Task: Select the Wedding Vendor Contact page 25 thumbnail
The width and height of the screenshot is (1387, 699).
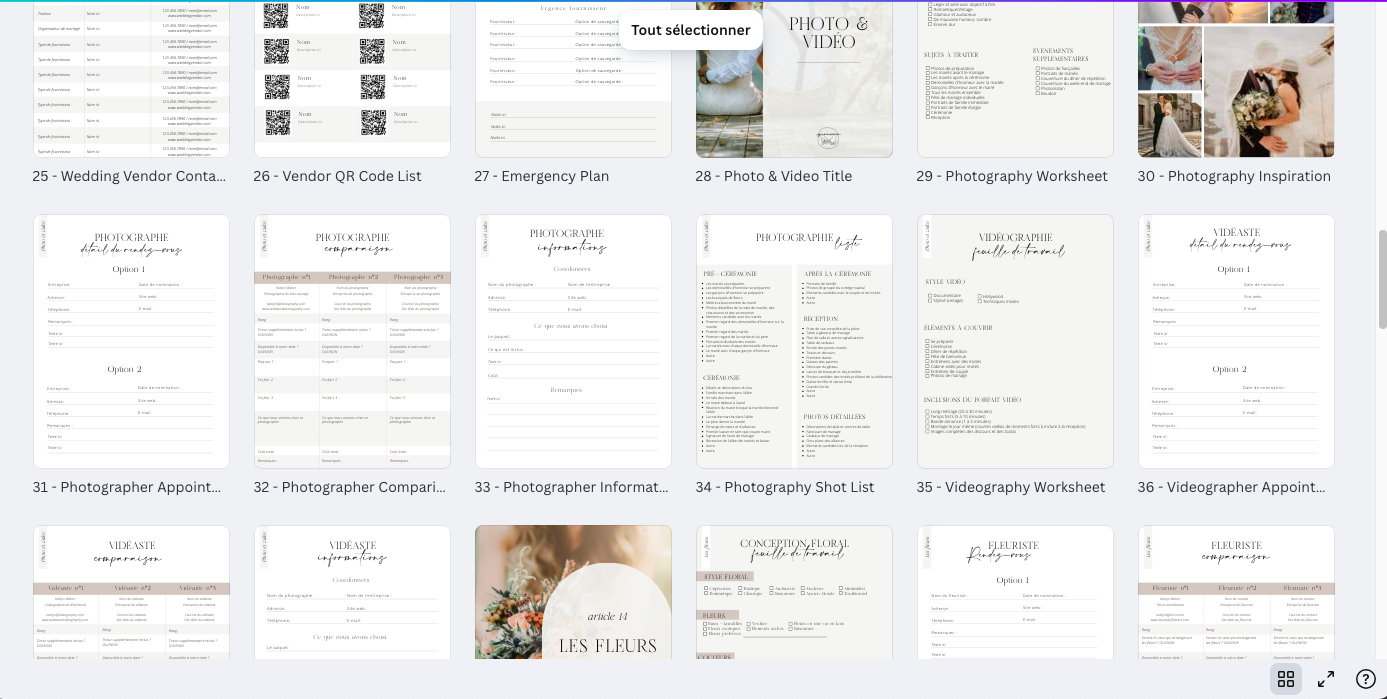Action: (x=131, y=80)
